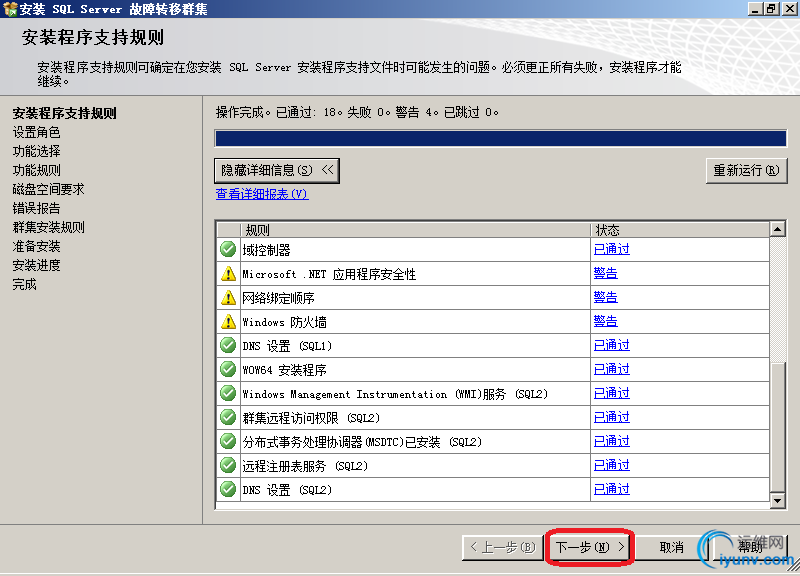This screenshot has height=576, width=800.
Task: Click the 操作完成 status summary text
Action: [357, 112]
